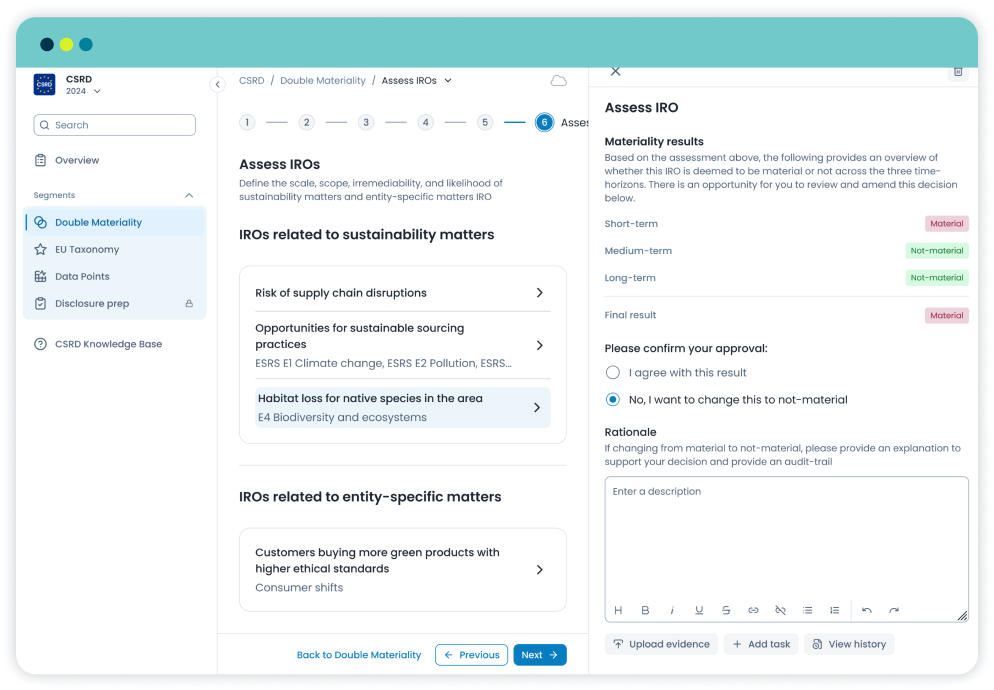This screenshot has width=994, height=690.
Task: Go to step 3 in progress stepper
Action: [366, 122]
